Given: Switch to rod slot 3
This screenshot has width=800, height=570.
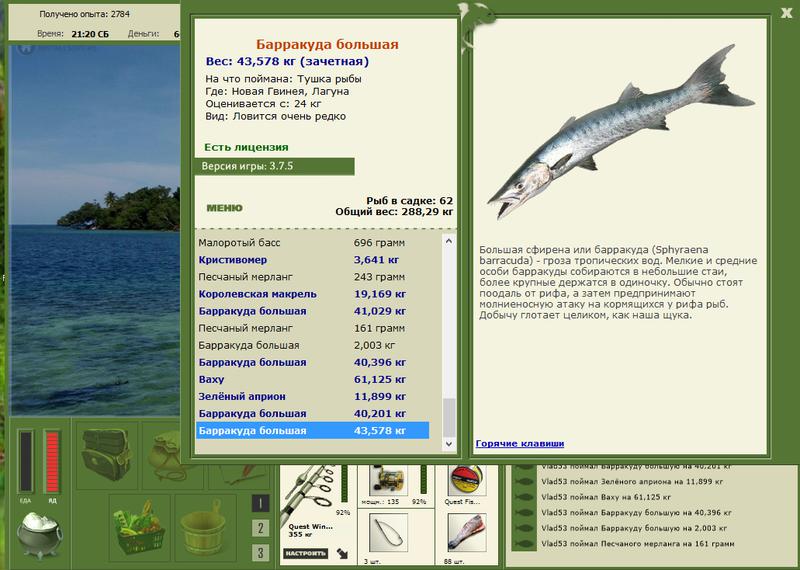Looking at the screenshot, I should click(x=260, y=552).
